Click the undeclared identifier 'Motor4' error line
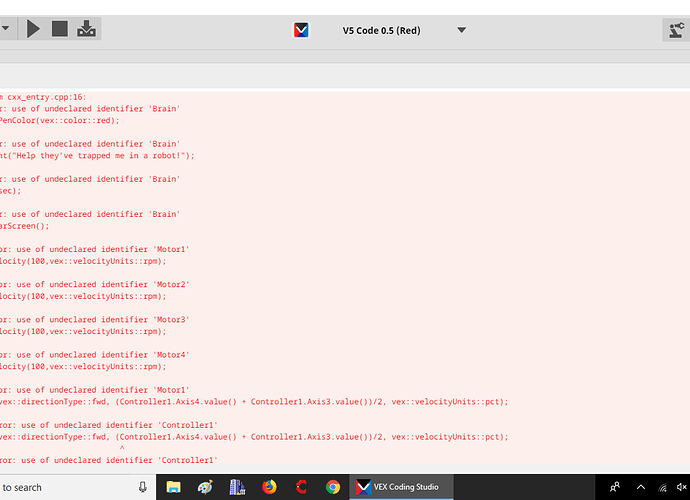This screenshot has width=690, height=500. coord(95,355)
